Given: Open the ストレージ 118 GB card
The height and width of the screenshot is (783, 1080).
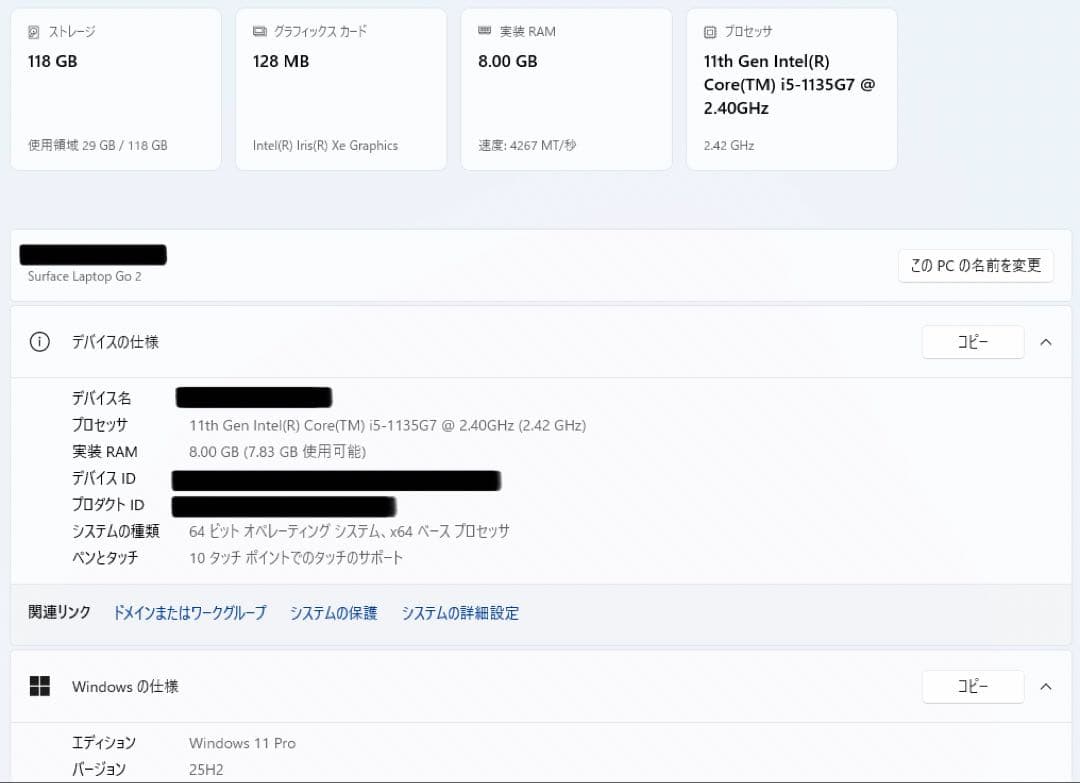Looking at the screenshot, I should tap(116, 90).
